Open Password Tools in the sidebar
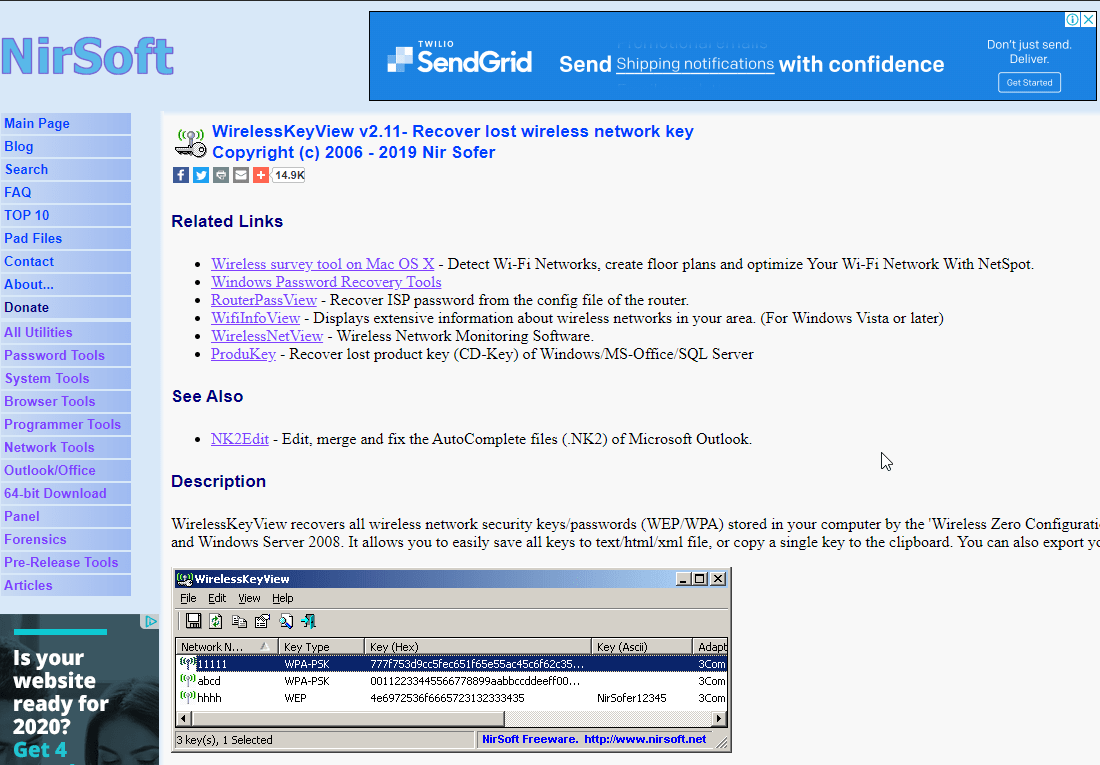1100x765 pixels. tap(66, 356)
